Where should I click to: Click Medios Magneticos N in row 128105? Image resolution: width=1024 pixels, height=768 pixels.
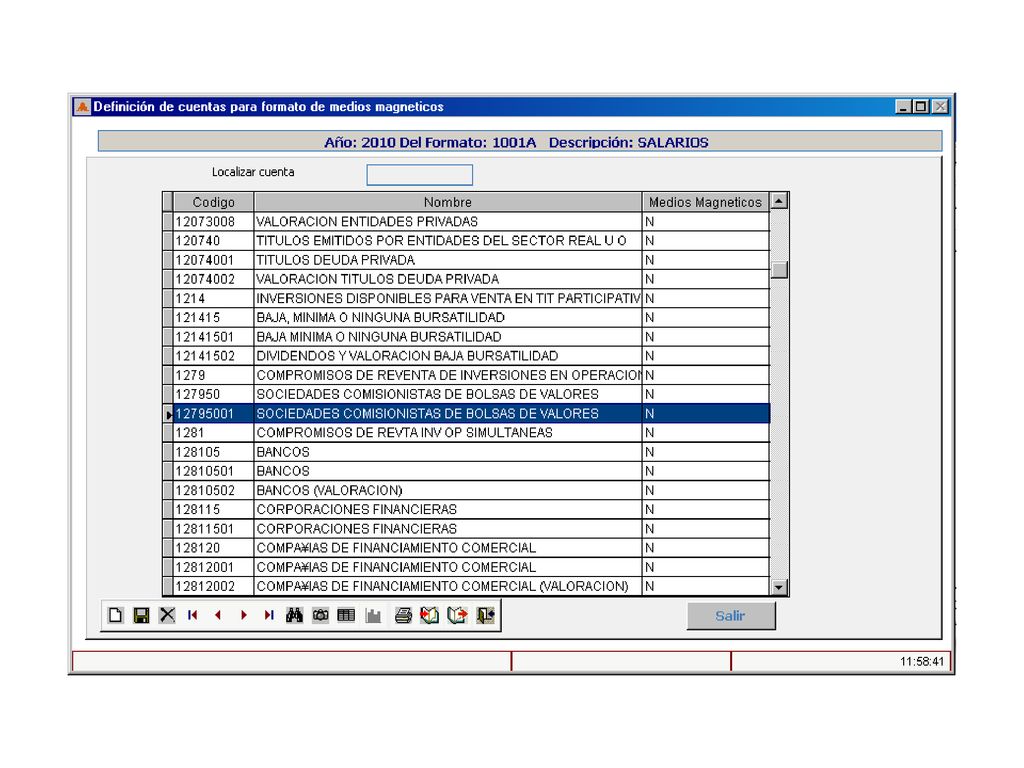click(706, 452)
